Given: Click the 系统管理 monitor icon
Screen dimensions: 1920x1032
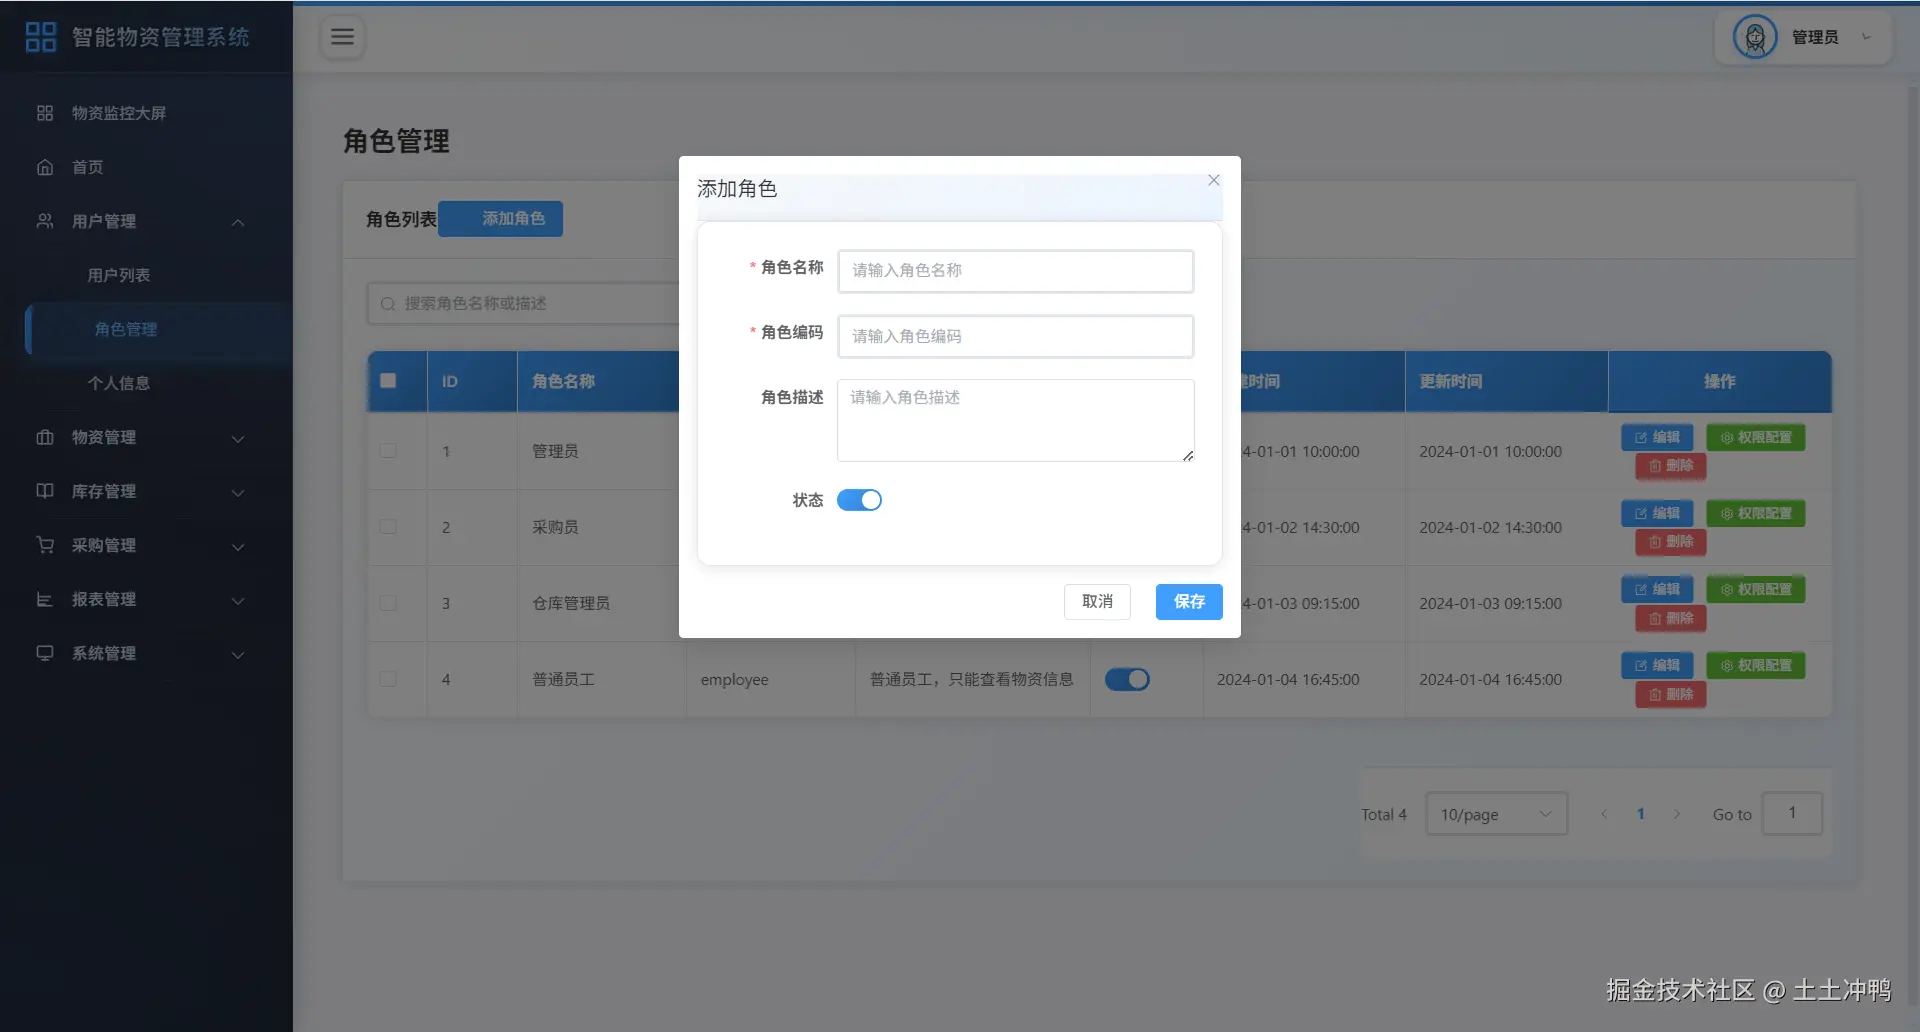Looking at the screenshot, I should click(x=45, y=653).
